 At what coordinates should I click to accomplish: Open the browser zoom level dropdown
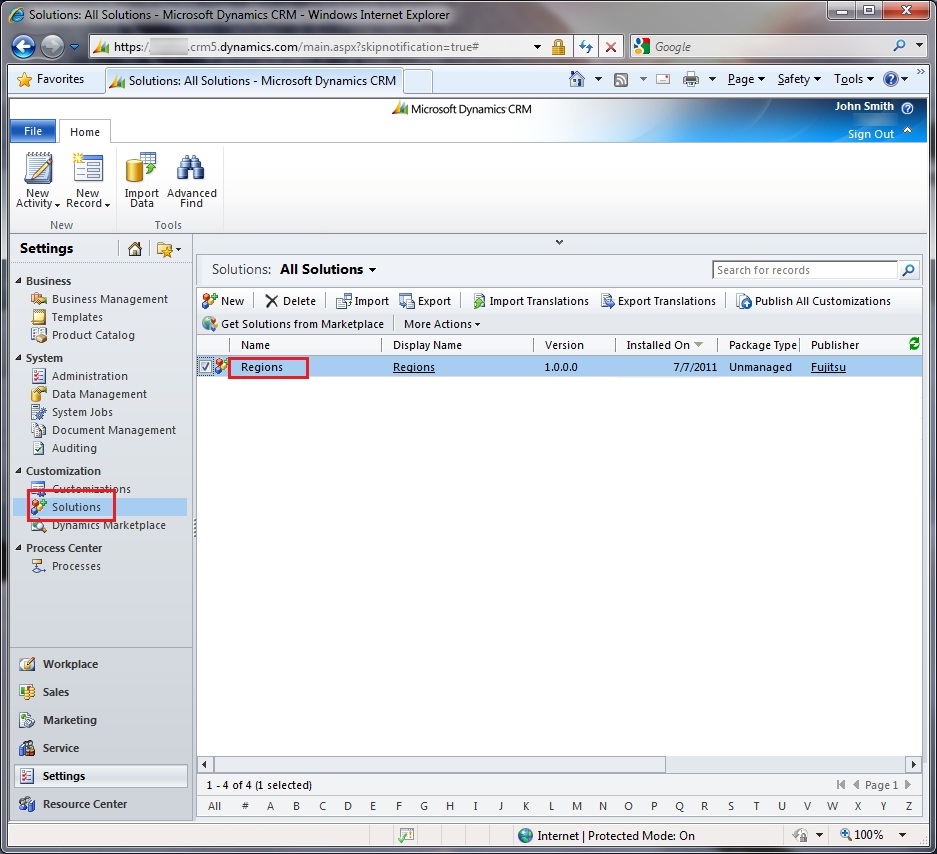click(902, 835)
